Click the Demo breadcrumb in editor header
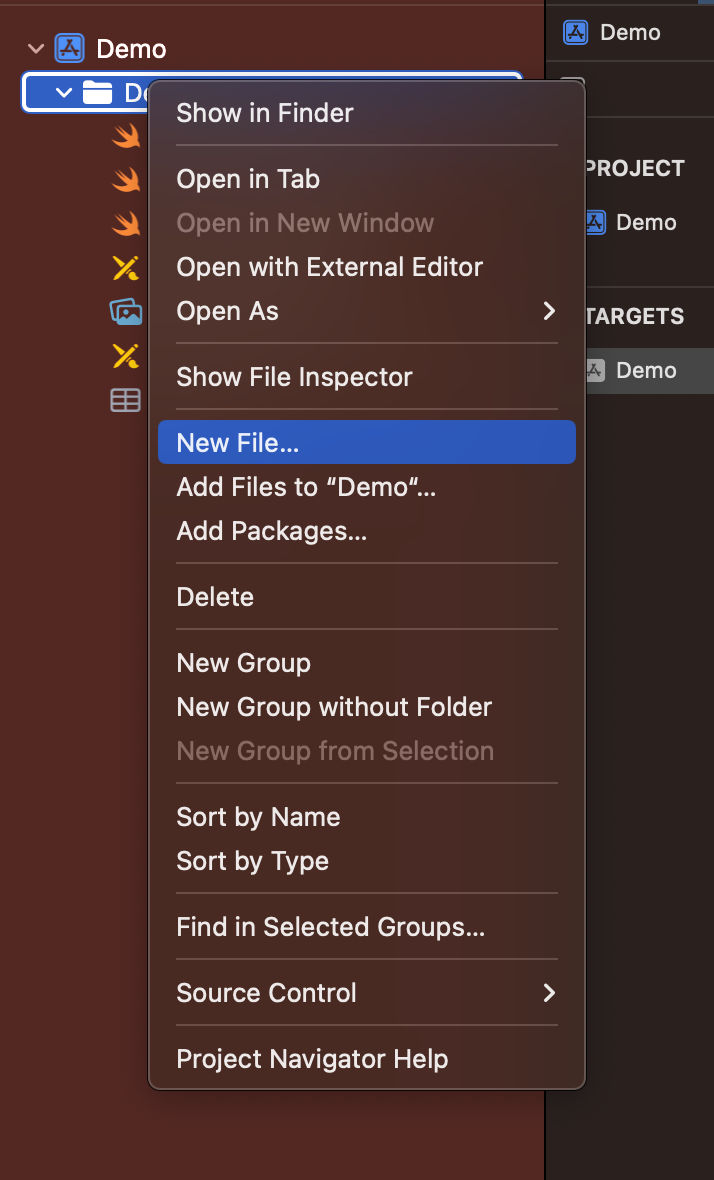 (x=629, y=32)
